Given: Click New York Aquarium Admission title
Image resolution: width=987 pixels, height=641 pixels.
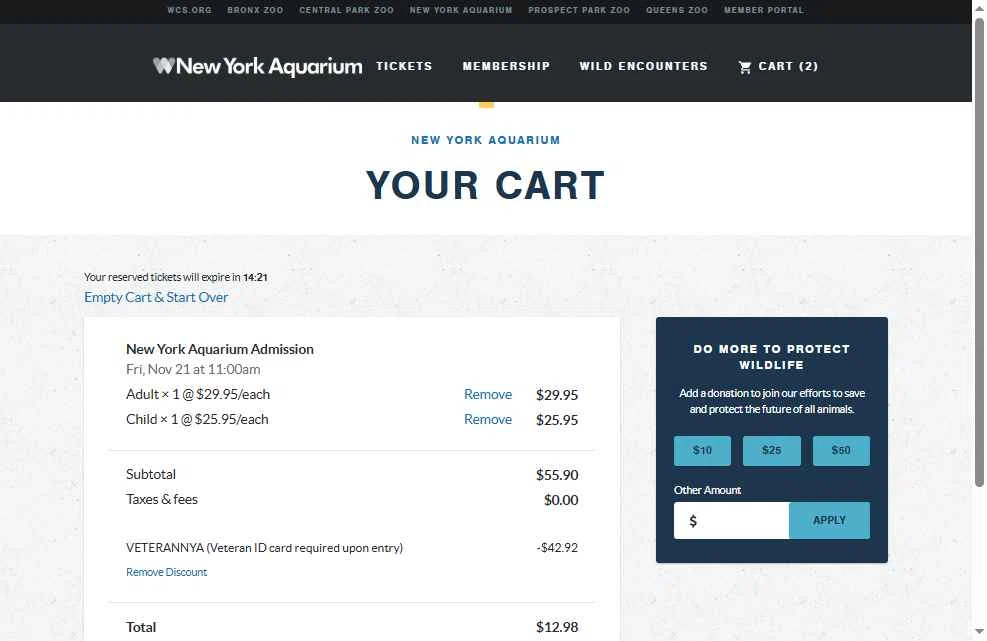Looking at the screenshot, I should (x=220, y=349).
